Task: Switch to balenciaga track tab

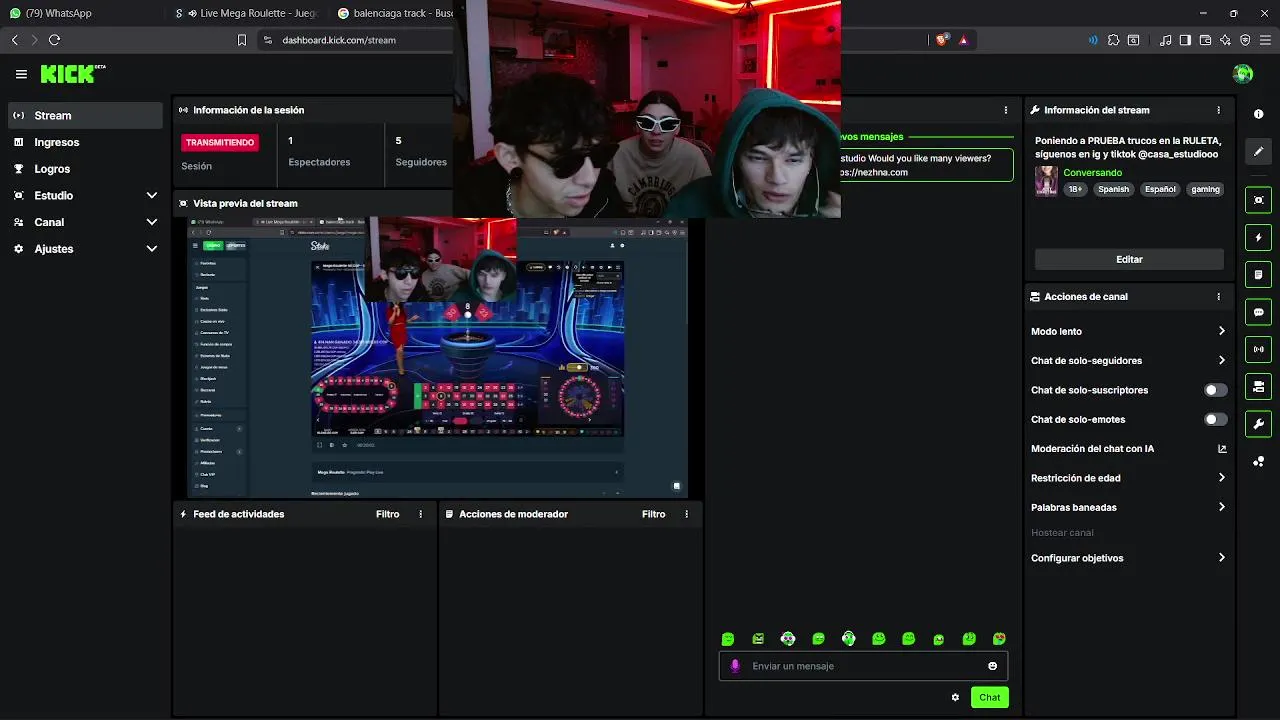Action: pos(395,13)
